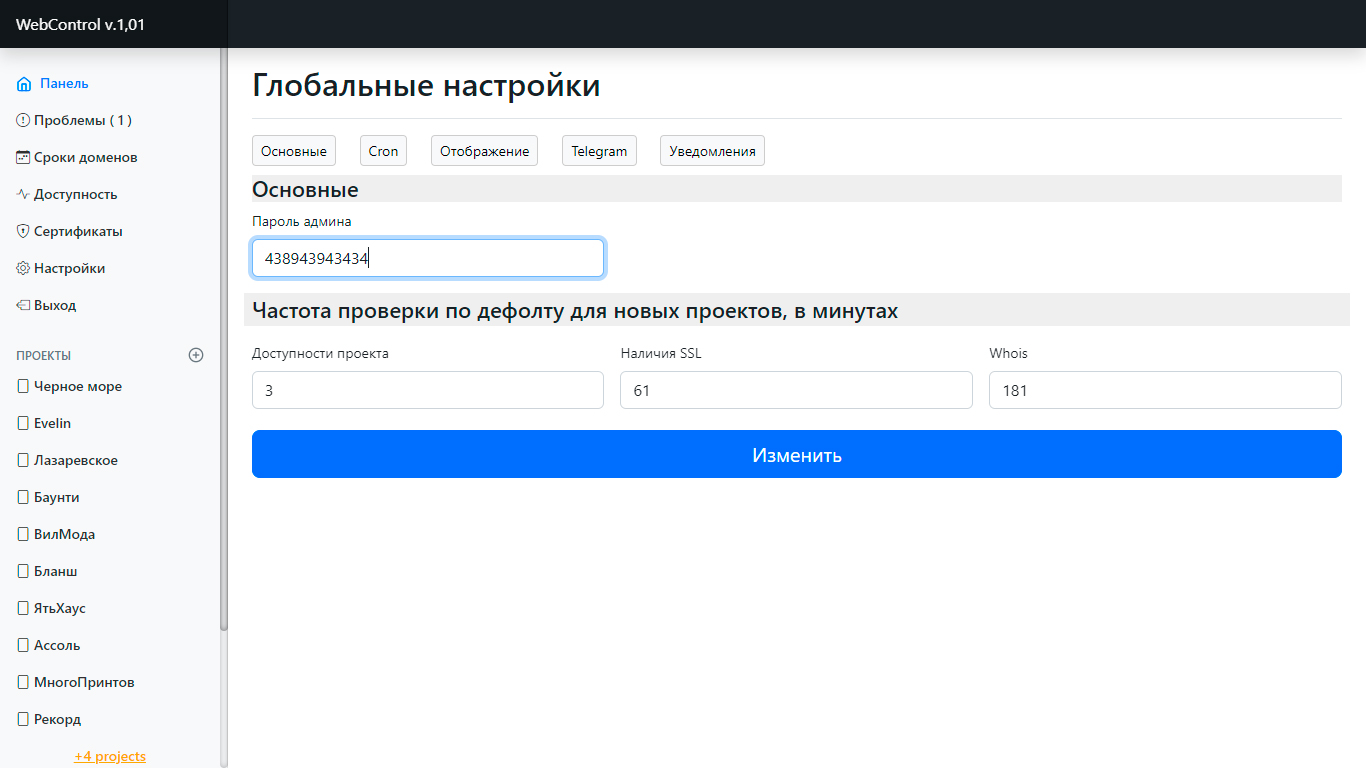The width and height of the screenshot is (1366, 768).
Task: Open the Лазаревское project
Action: [x=76, y=460]
